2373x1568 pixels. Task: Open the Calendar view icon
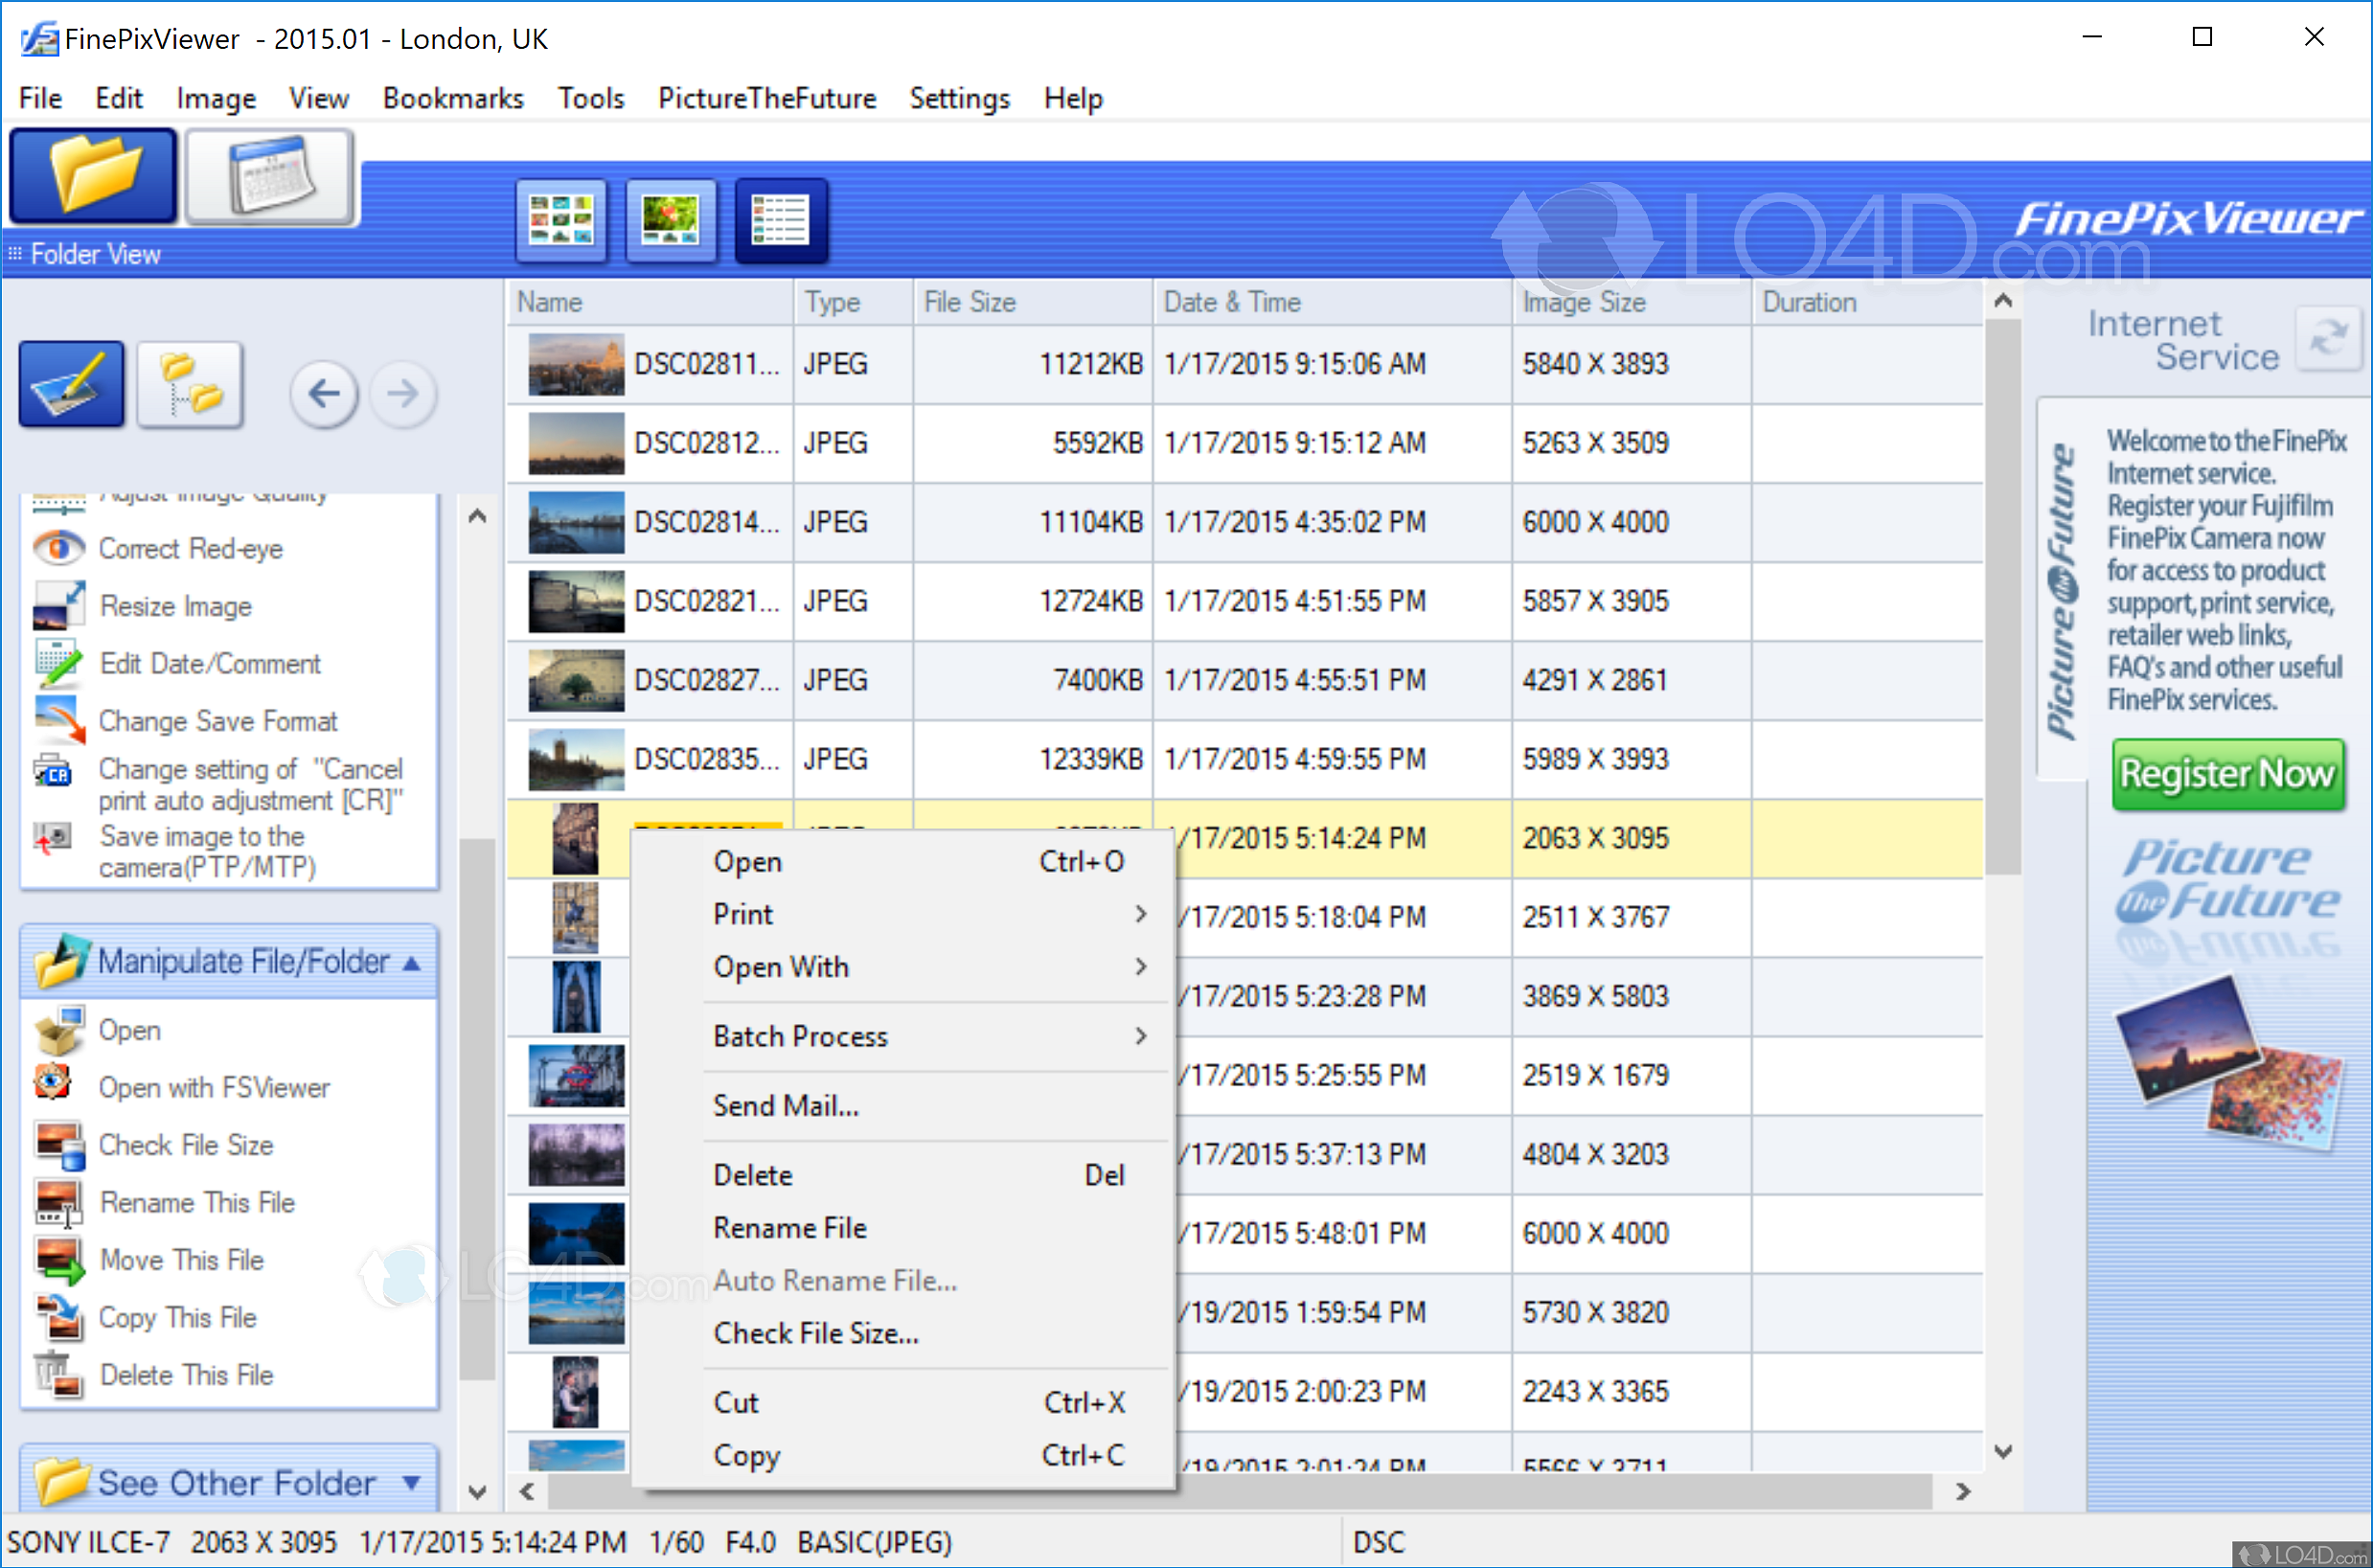[269, 177]
